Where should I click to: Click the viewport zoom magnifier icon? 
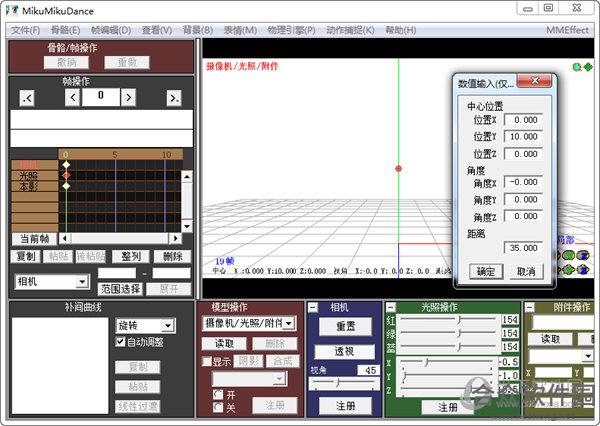click(x=576, y=67)
